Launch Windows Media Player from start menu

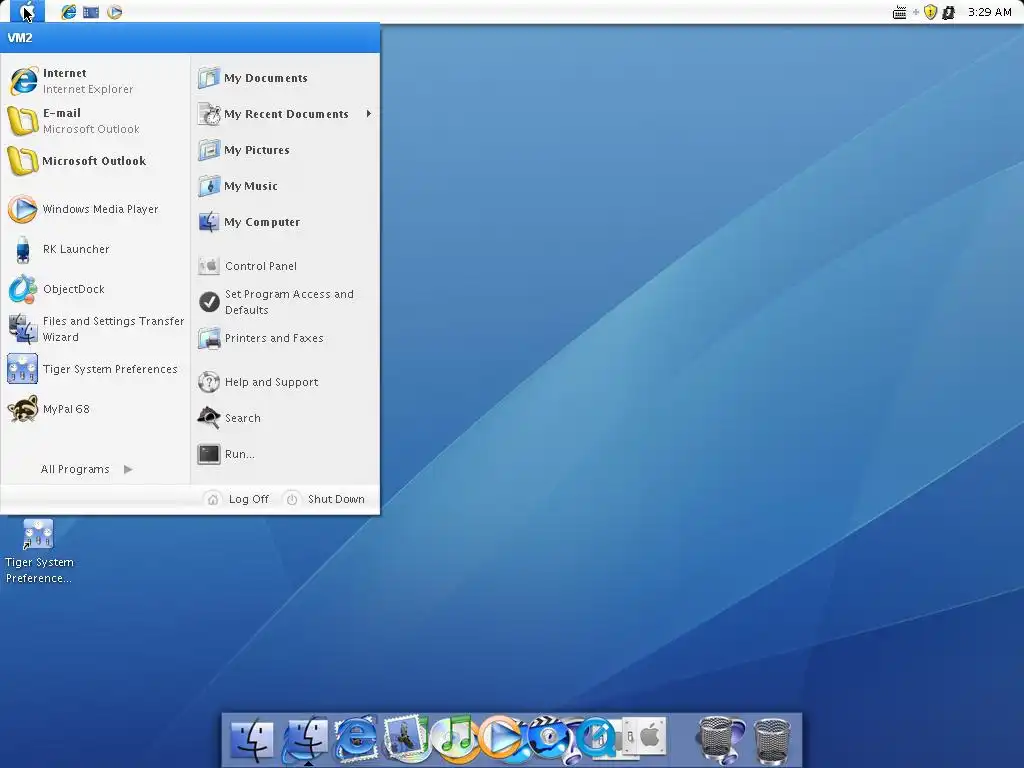point(95,209)
